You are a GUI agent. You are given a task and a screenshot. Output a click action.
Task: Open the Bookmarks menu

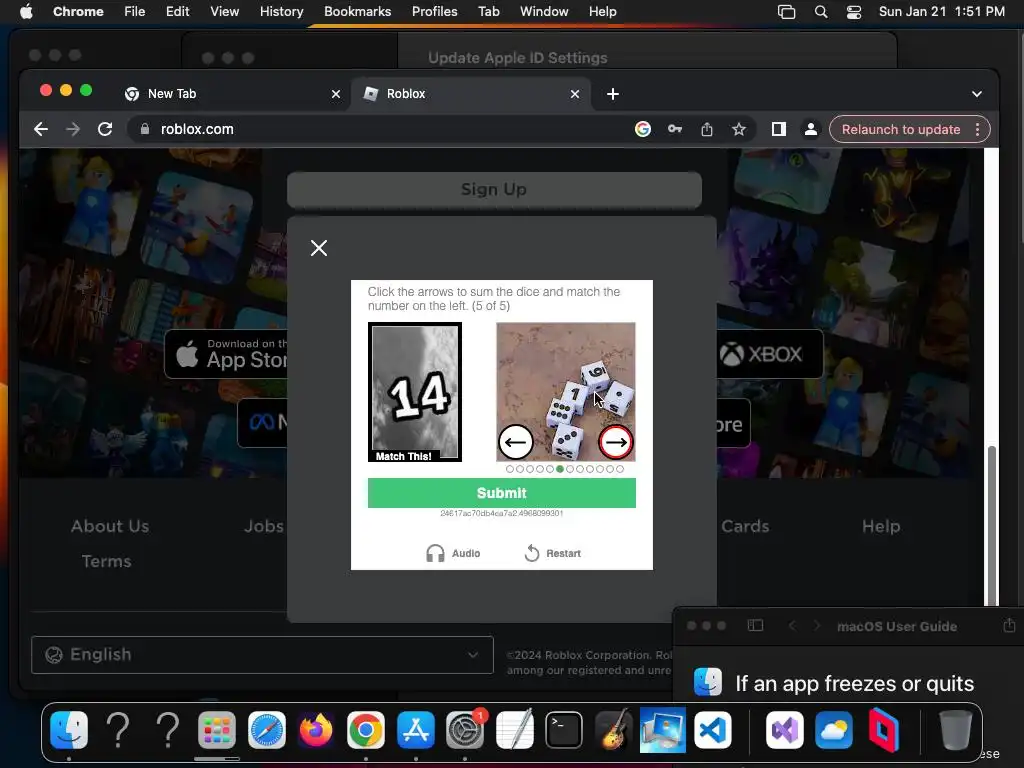357,12
